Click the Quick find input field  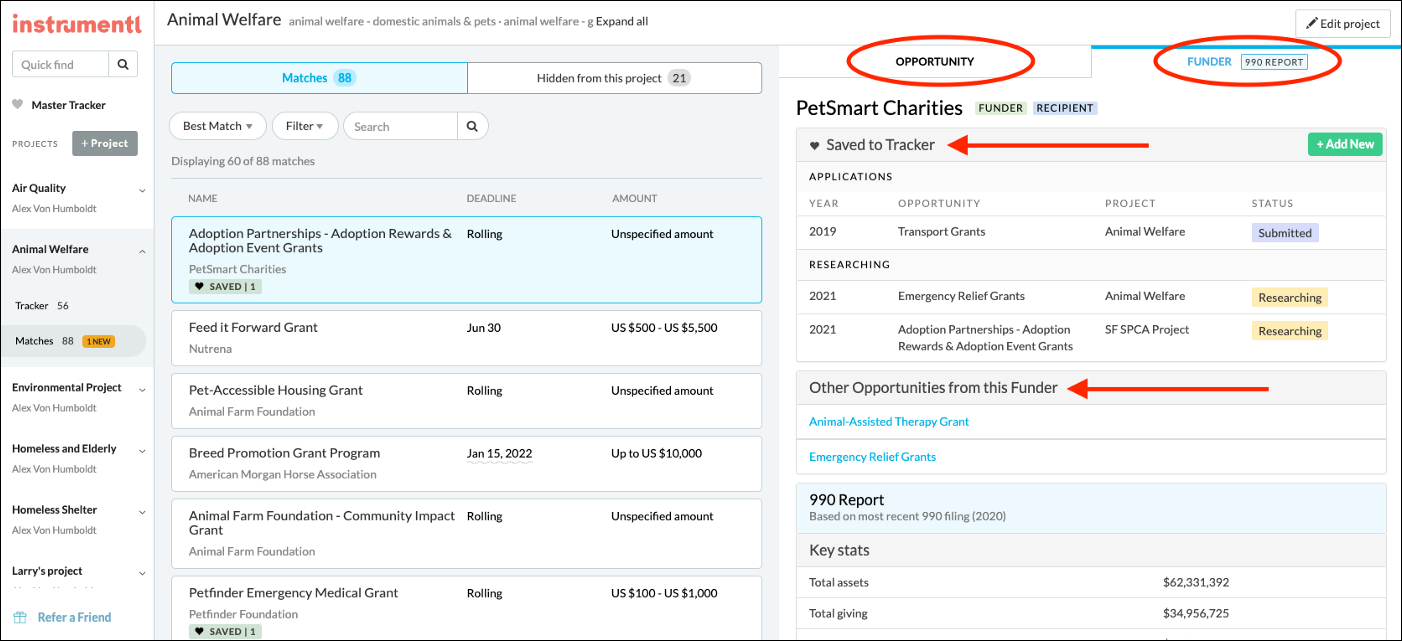click(x=60, y=64)
